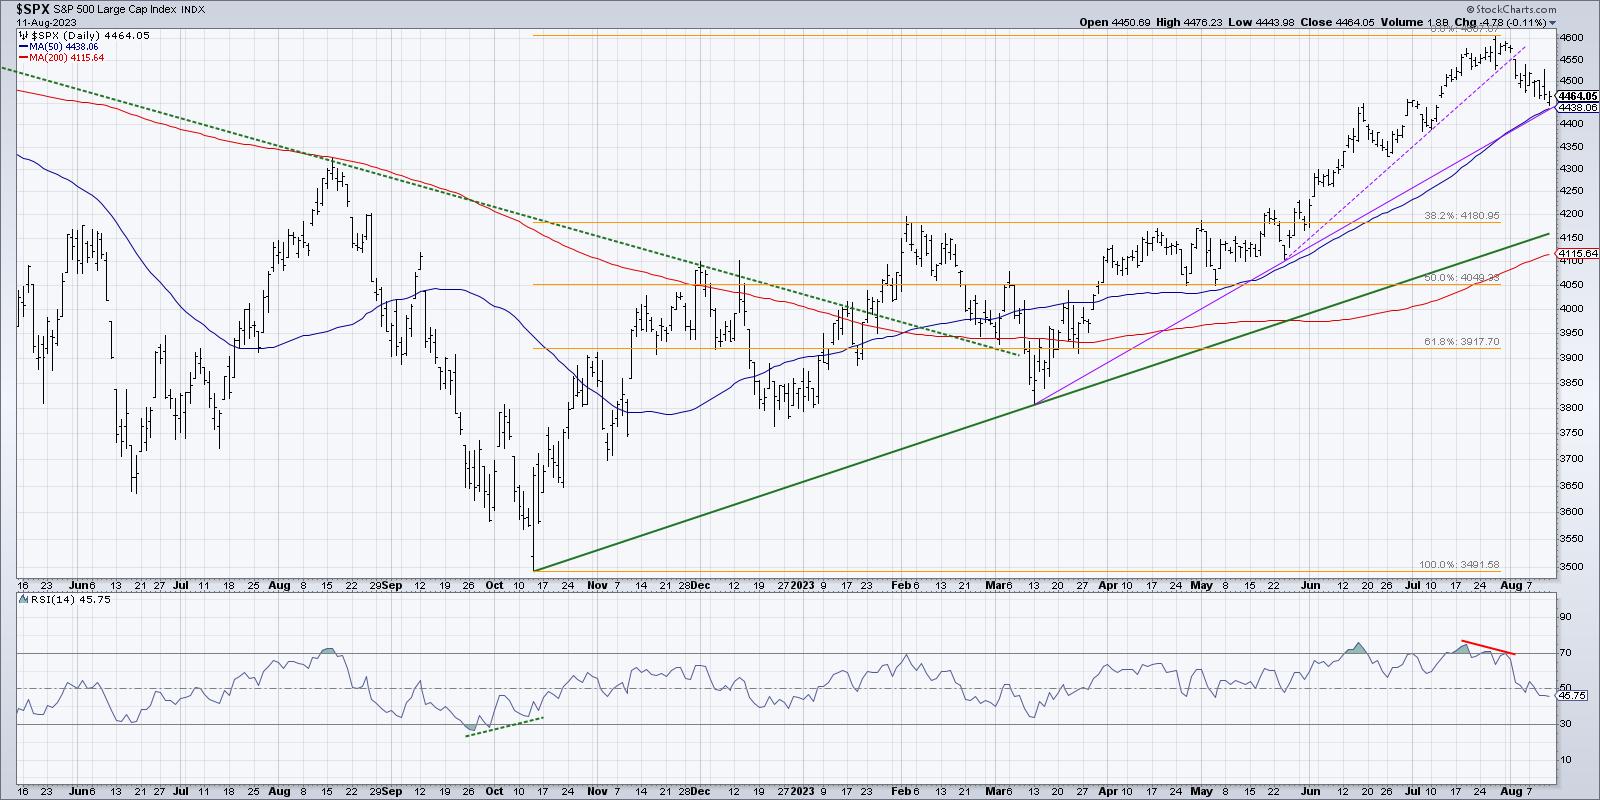Click the red RSI bearish divergence line
This screenshot has height=800, width=1600.
coord(1488,647)
